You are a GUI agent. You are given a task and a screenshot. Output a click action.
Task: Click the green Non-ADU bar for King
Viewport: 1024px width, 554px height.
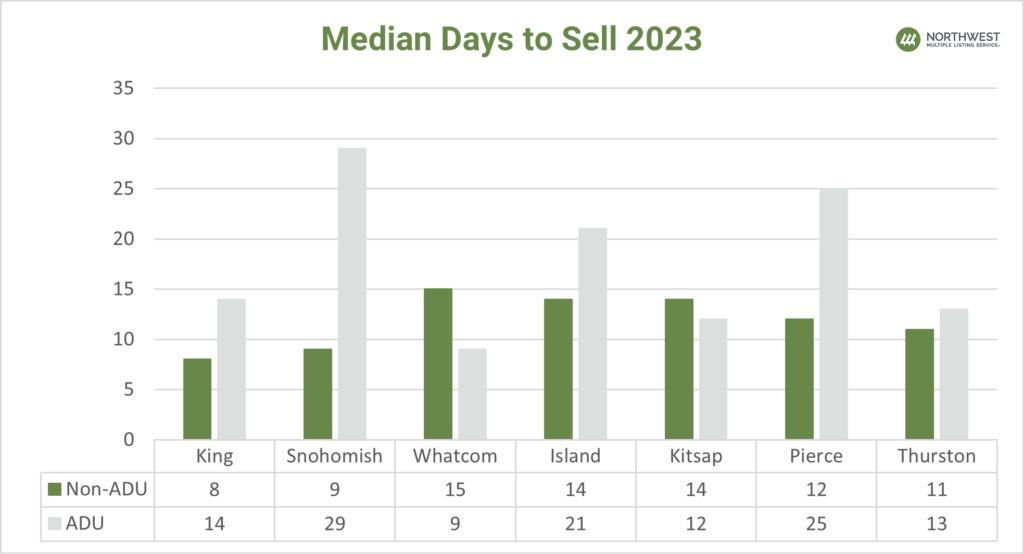click(x=197, y=398)
